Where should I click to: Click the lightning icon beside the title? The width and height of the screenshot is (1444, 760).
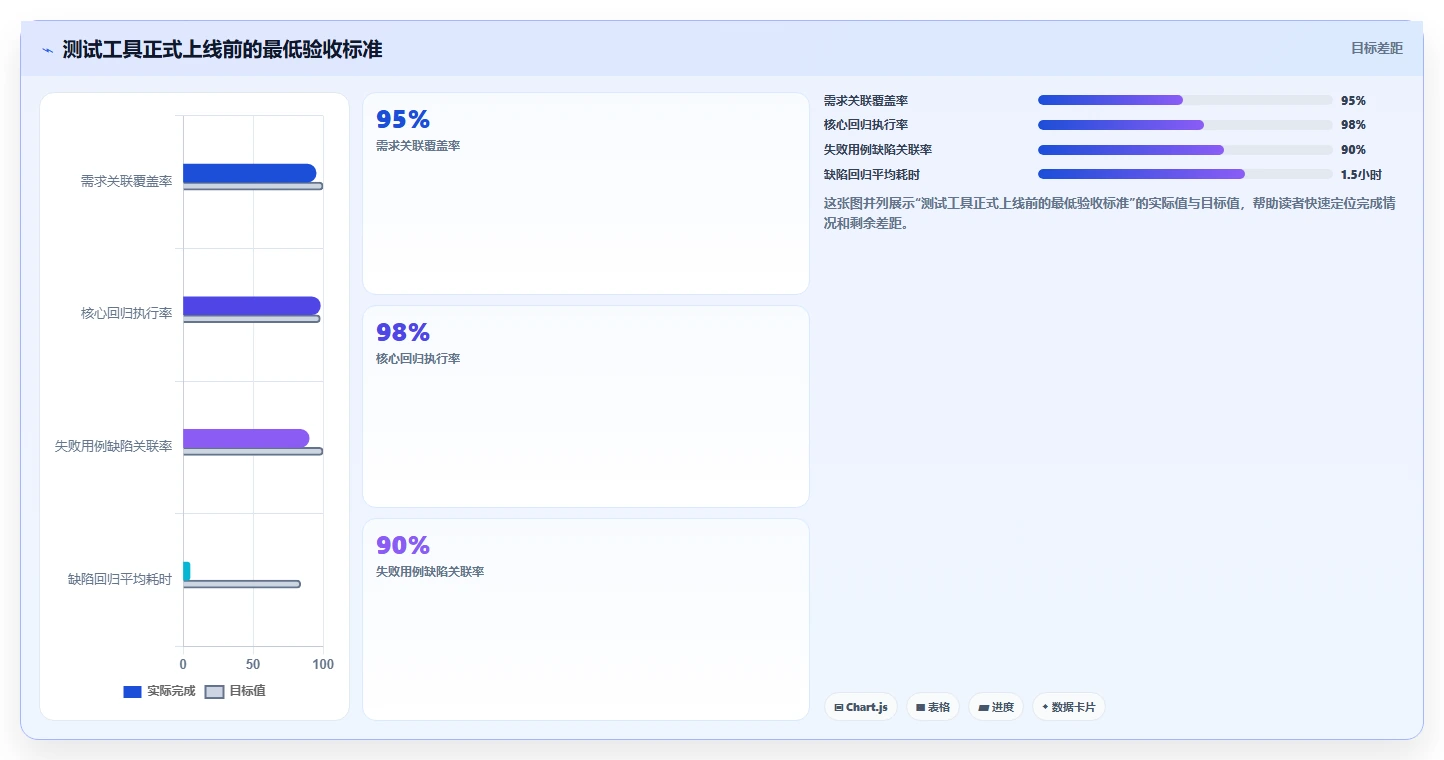[x=47, y=50]
